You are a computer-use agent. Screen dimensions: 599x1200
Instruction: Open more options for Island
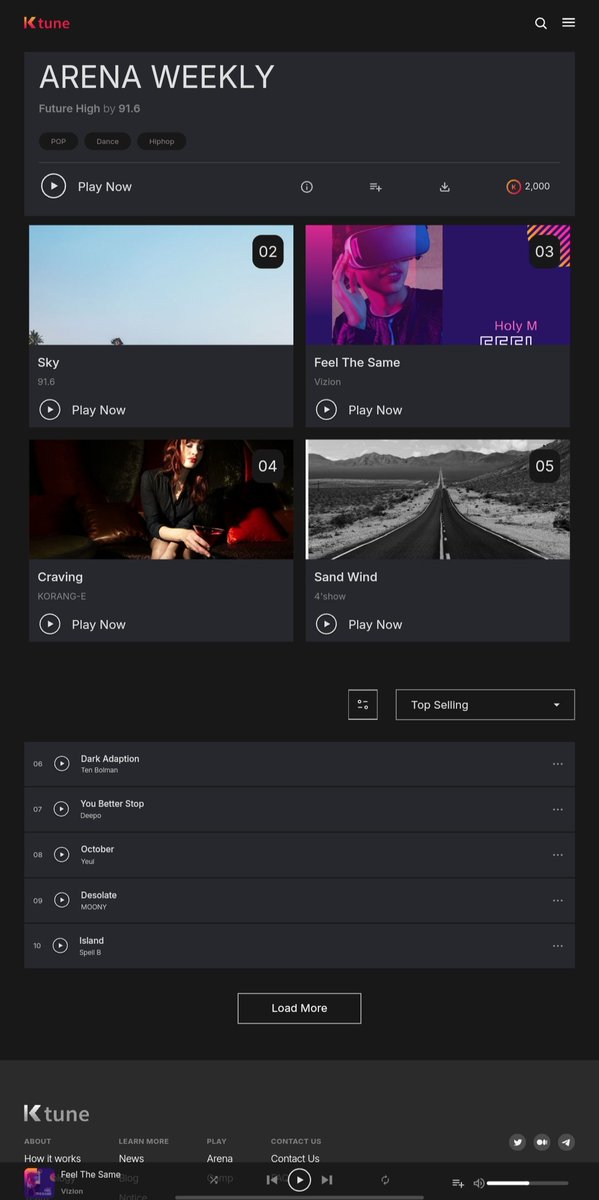click(x=558, y=946)
